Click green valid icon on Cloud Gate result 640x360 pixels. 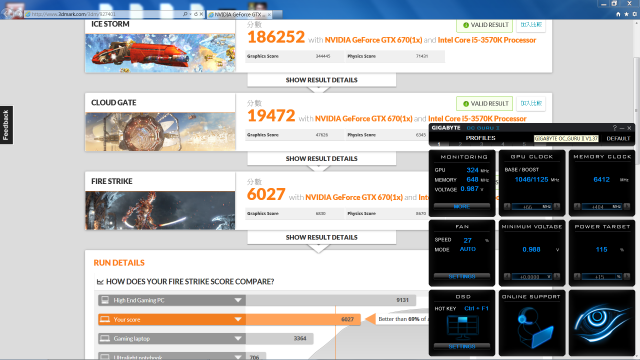[466, 104]
